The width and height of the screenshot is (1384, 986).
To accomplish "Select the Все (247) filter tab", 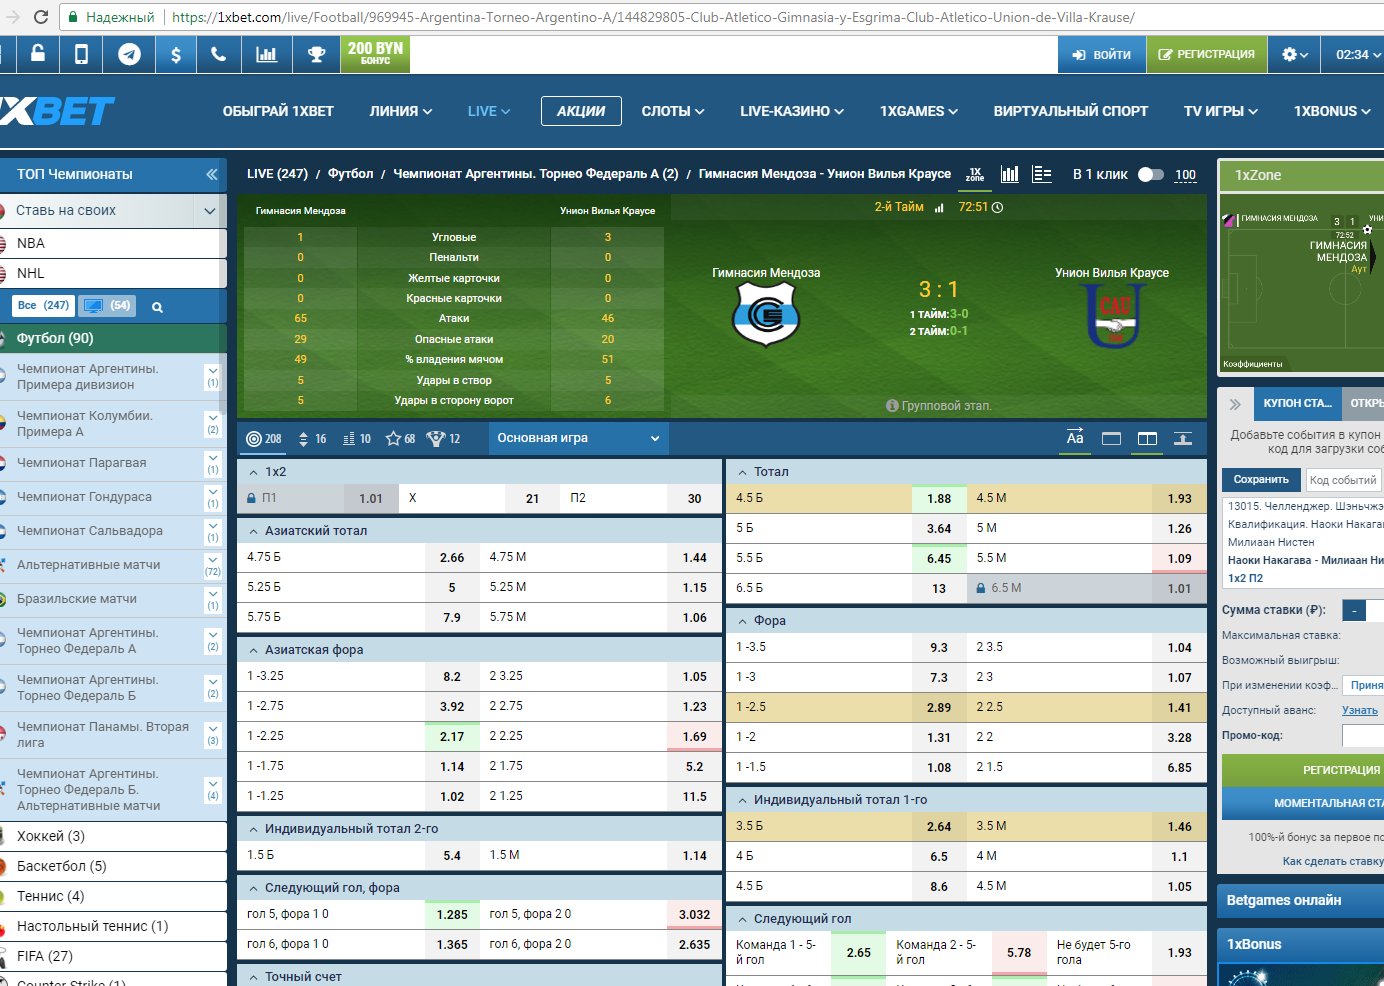I will pos(44,305).
